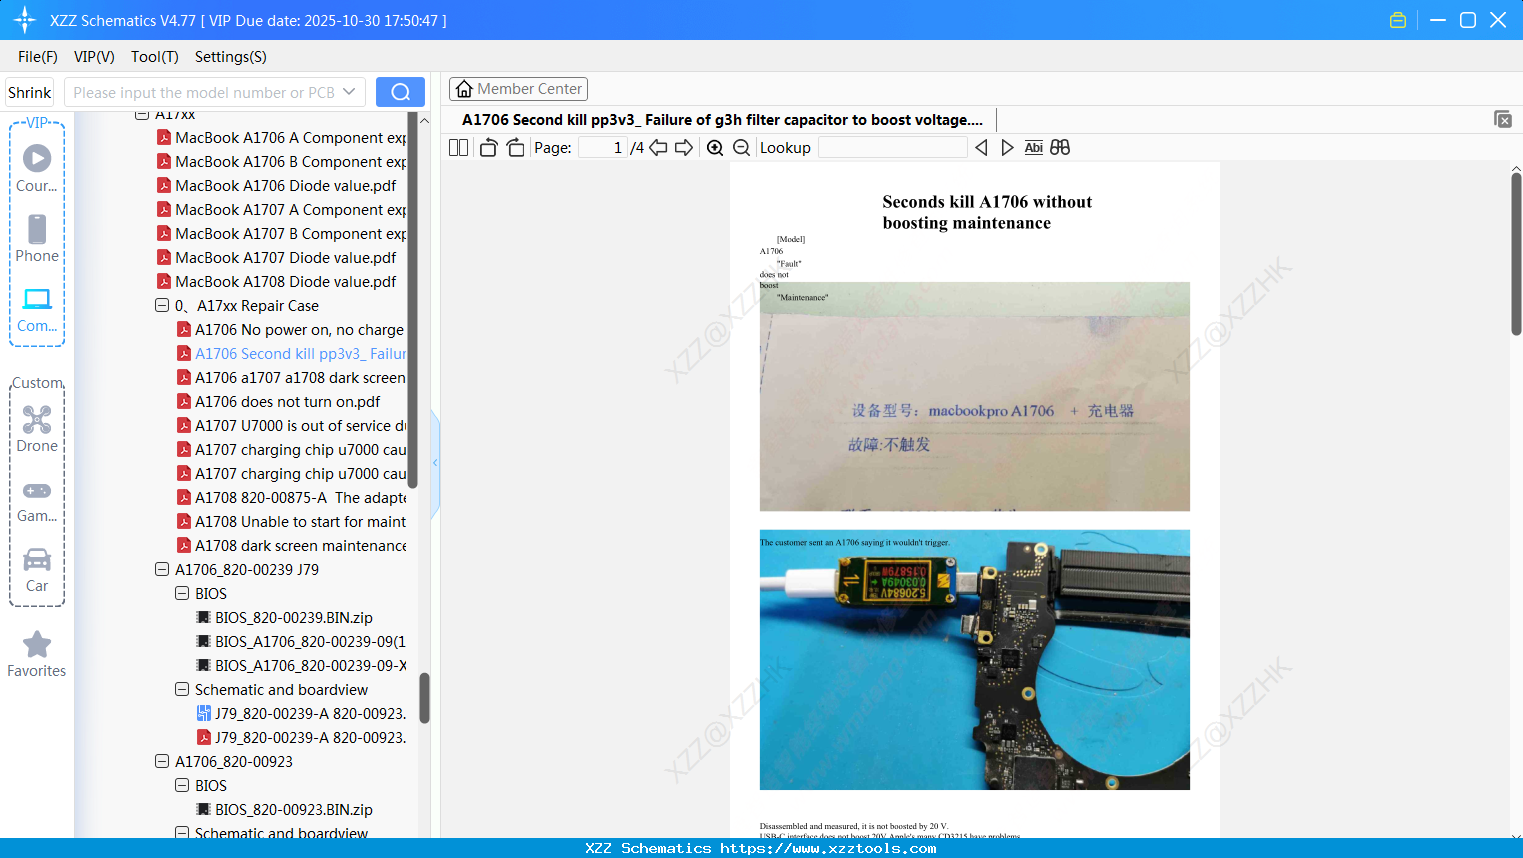Open A1708 dark screen maintenance file

tap(291, 545)
